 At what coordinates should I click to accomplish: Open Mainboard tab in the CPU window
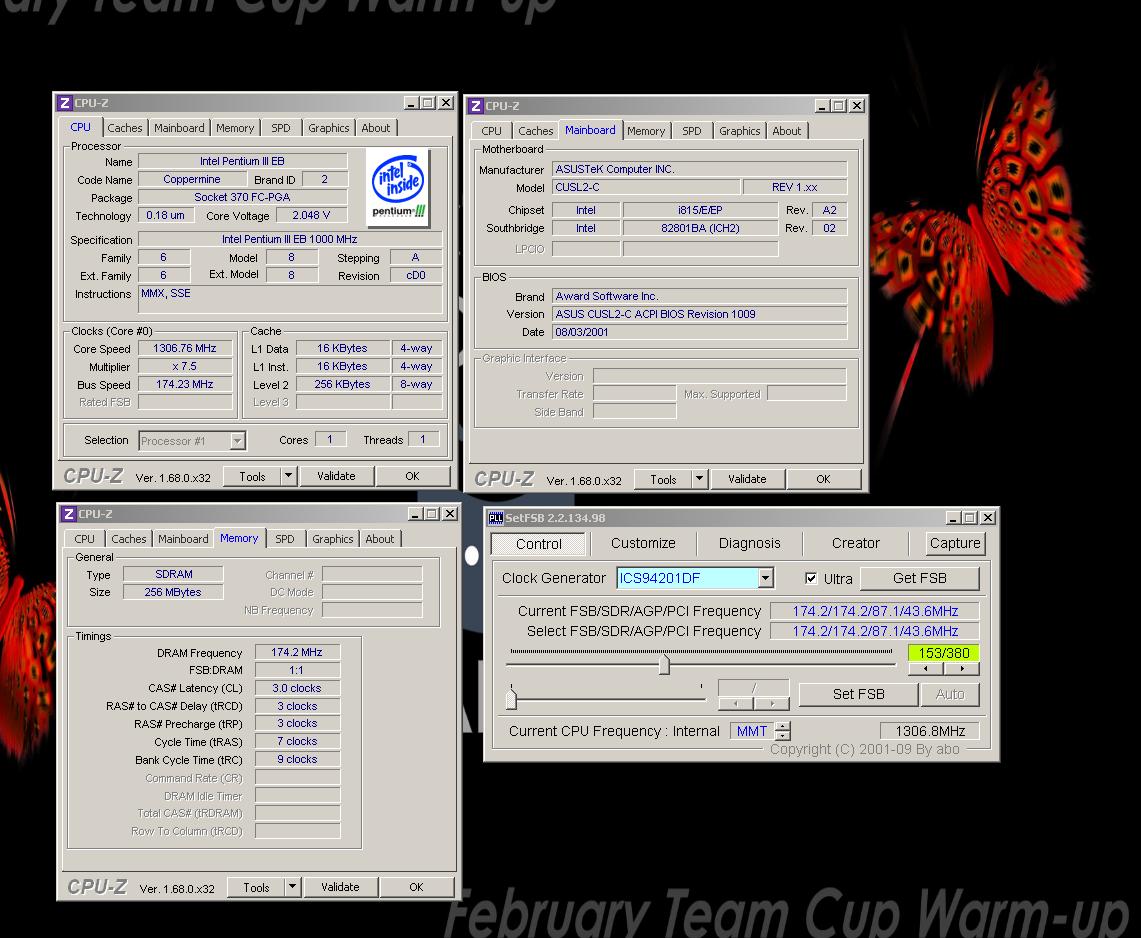179,128
